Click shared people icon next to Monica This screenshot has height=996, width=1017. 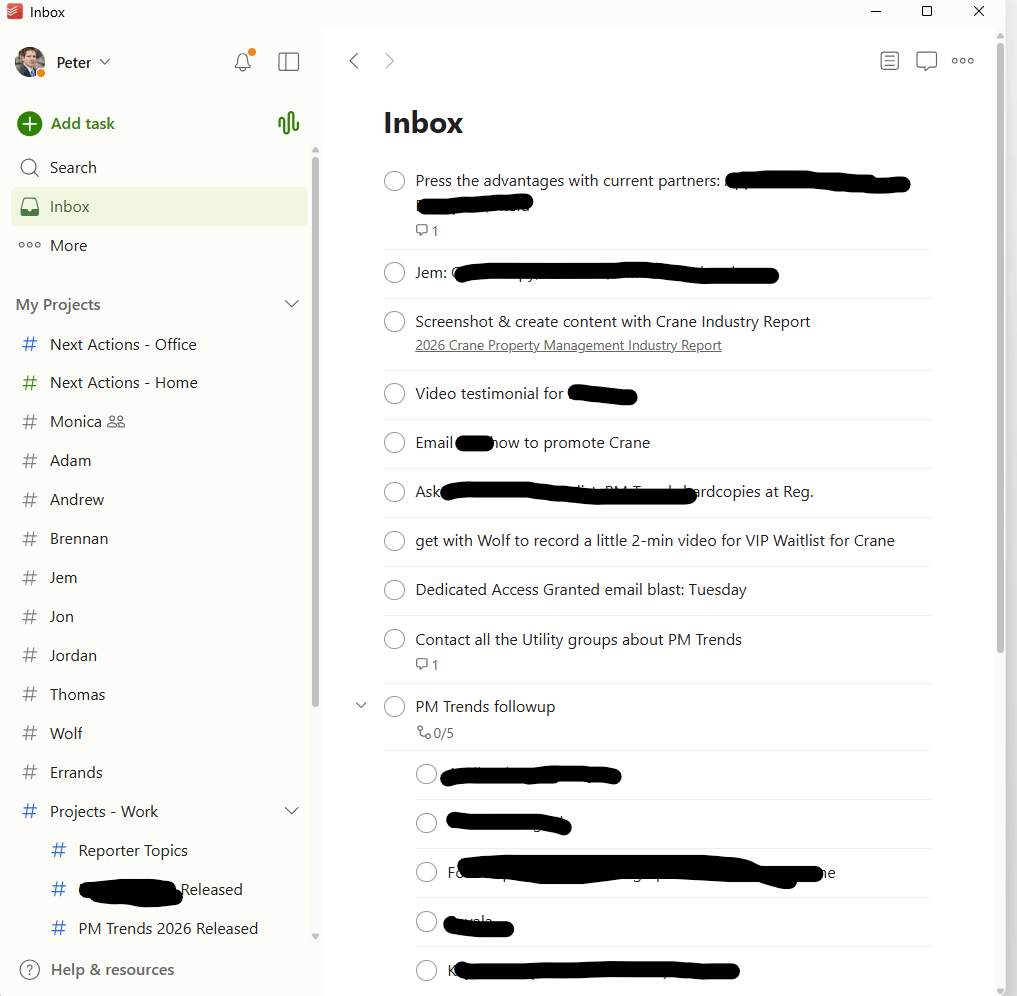(116, 421)
